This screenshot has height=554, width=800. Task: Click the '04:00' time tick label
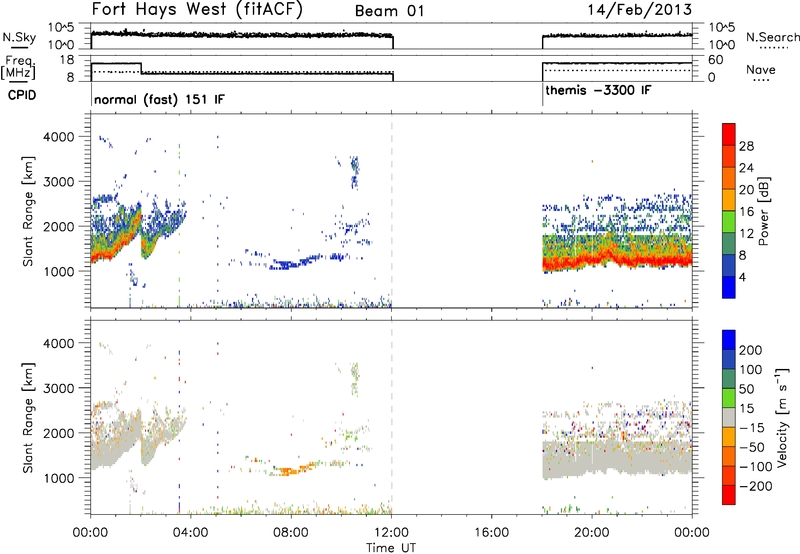coord(191,533)
